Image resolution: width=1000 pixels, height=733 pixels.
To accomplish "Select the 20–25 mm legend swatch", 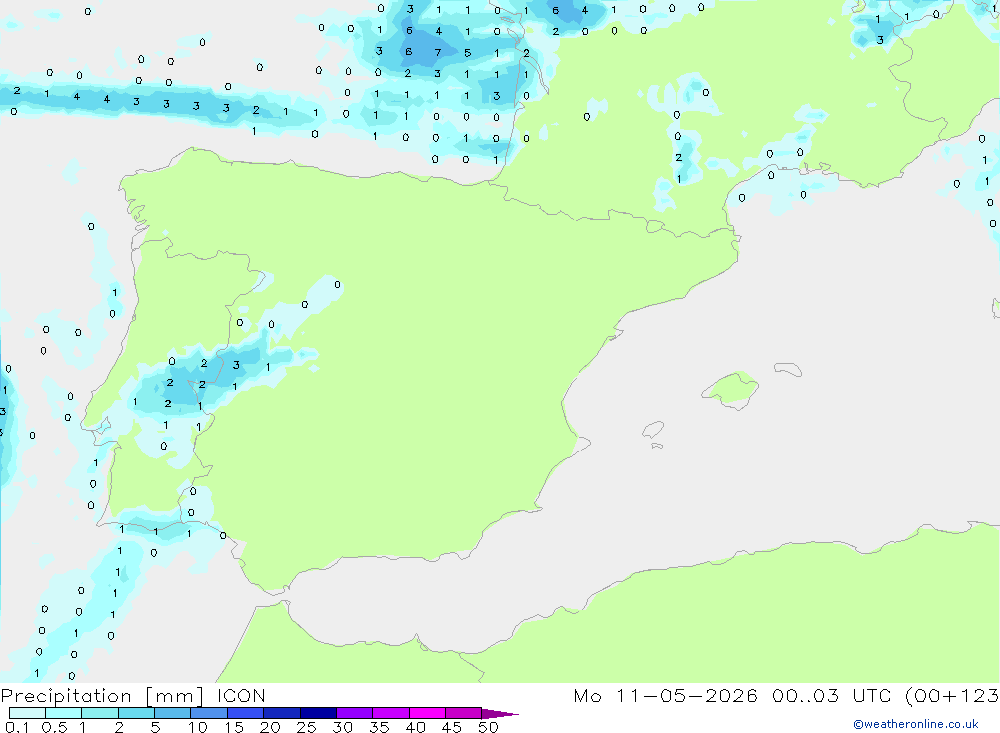I will [282, 713].
